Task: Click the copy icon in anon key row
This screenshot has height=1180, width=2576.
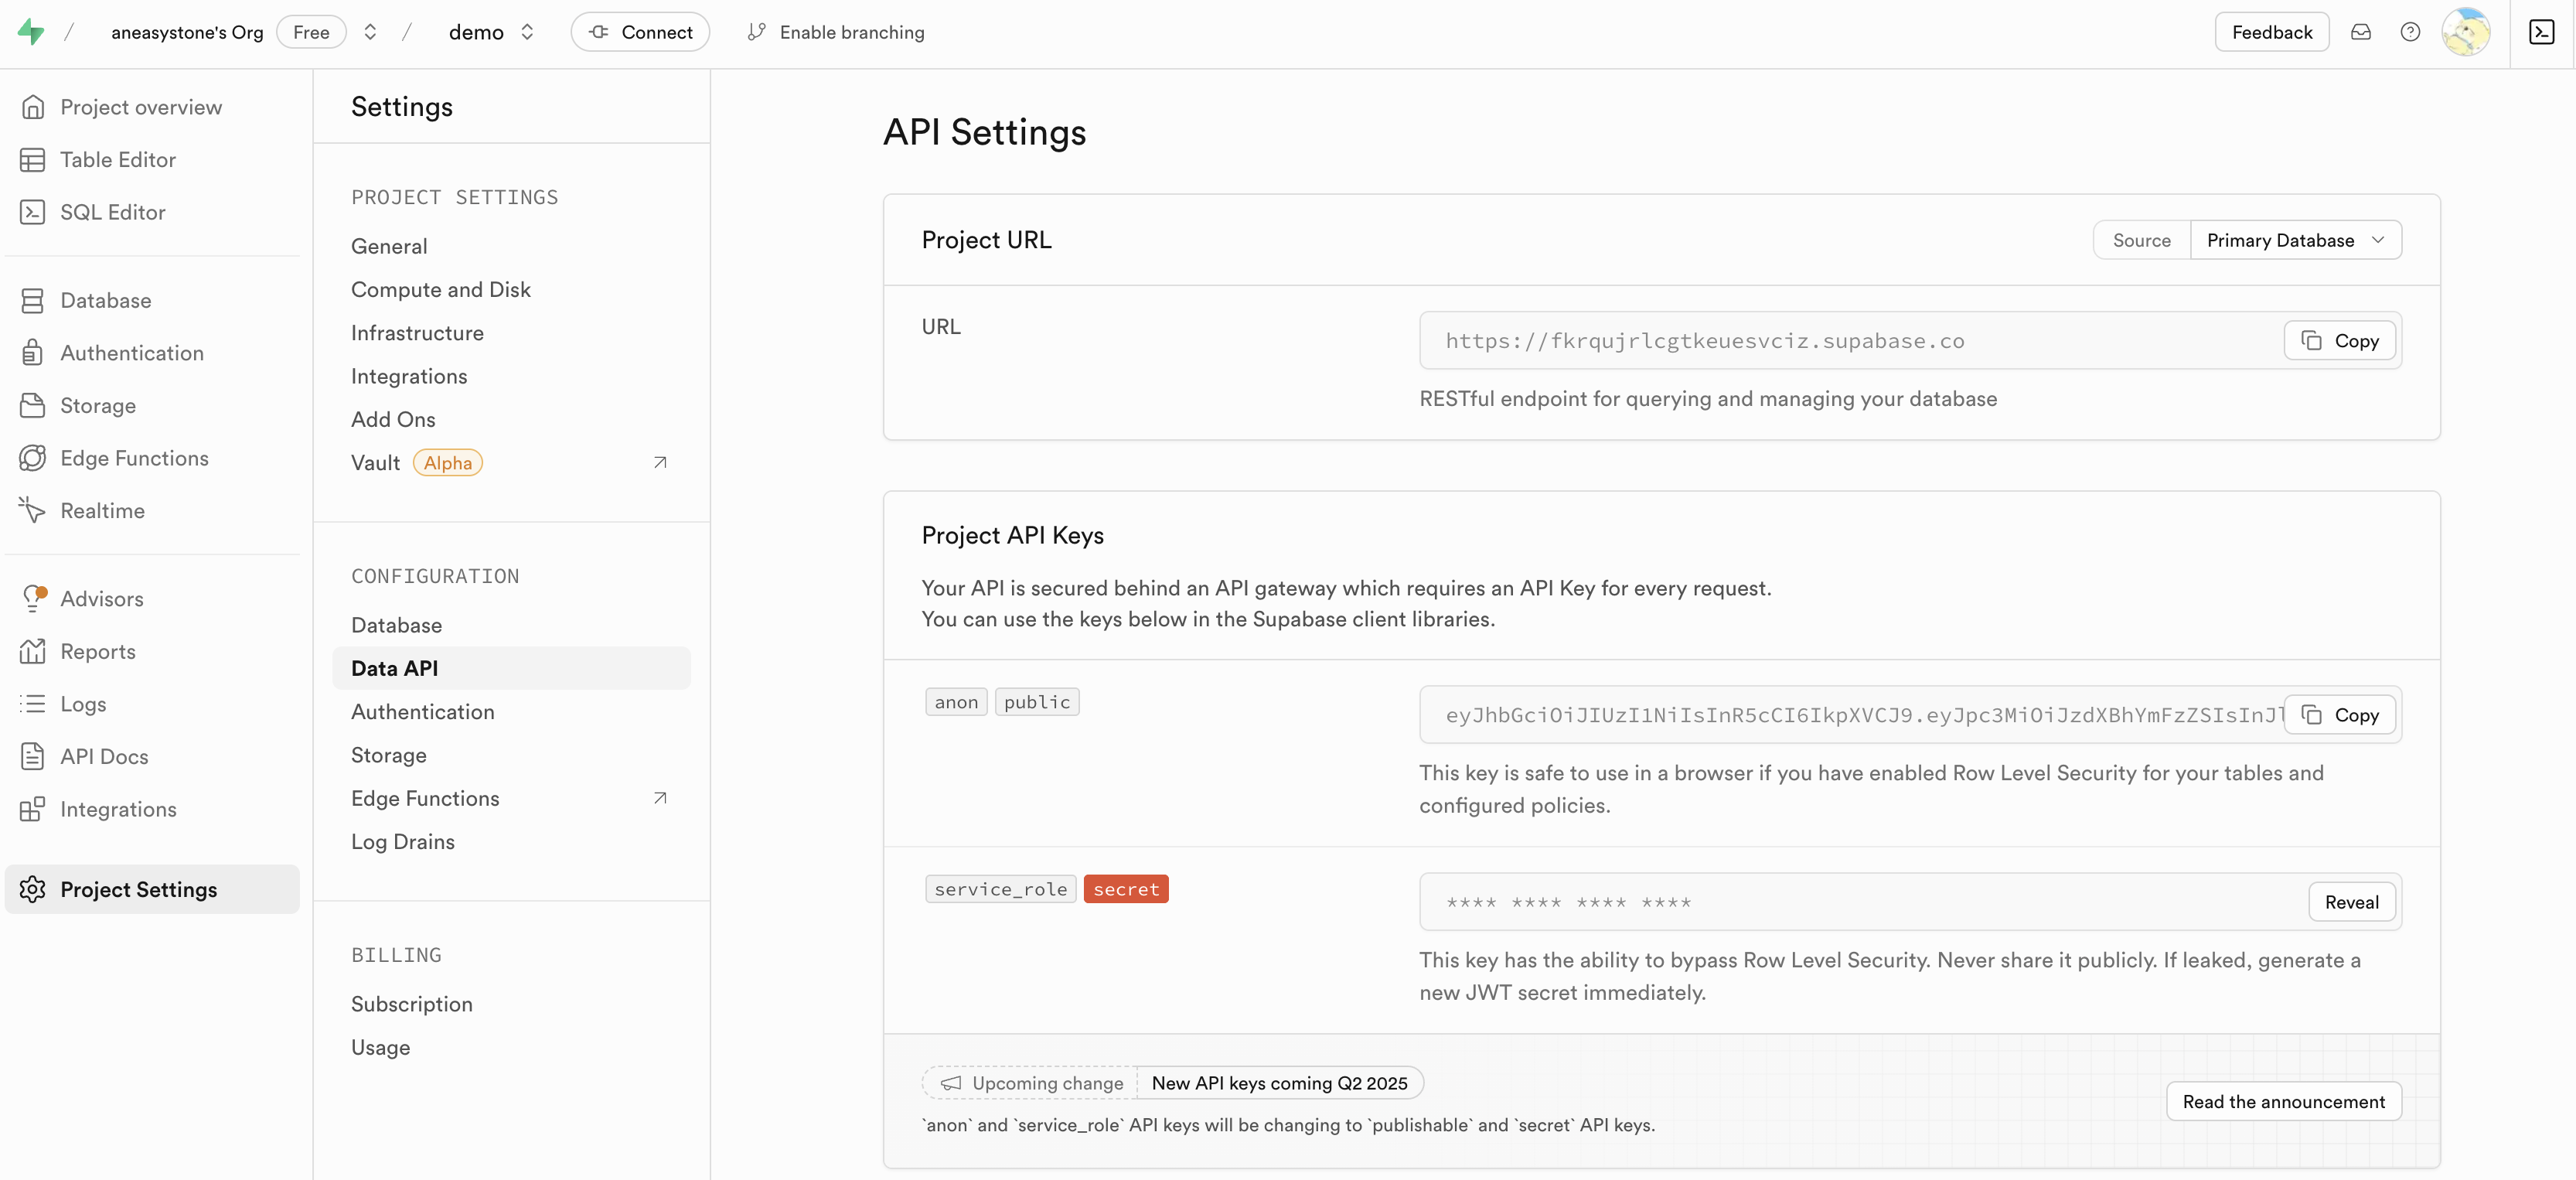Action: pos(2312,715)
